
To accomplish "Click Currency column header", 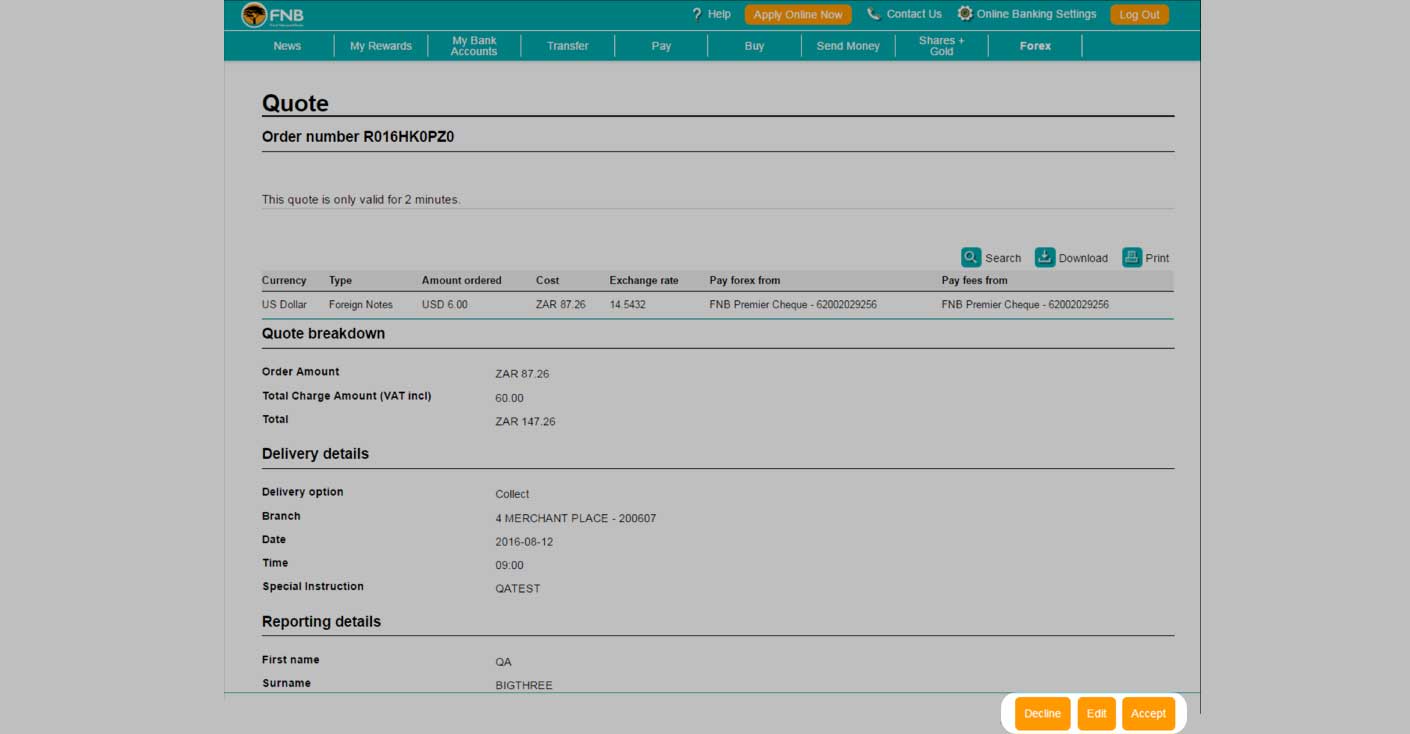I will coord(284,281).
